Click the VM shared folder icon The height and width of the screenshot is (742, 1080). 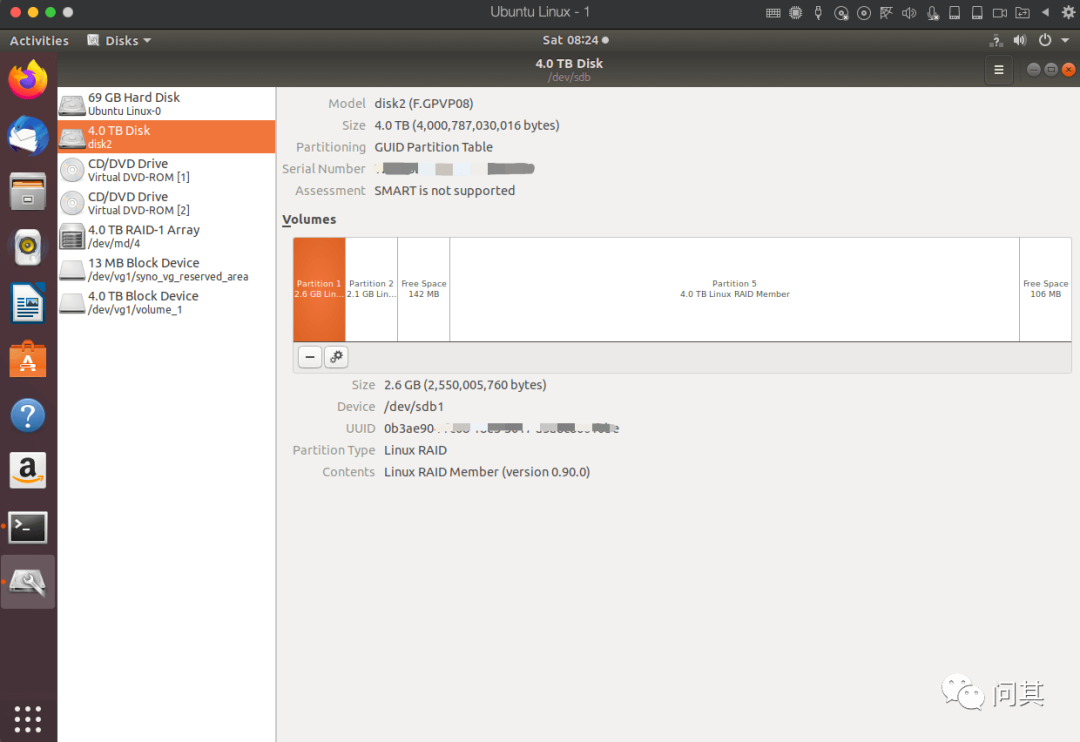click(x=1023, y=12)
